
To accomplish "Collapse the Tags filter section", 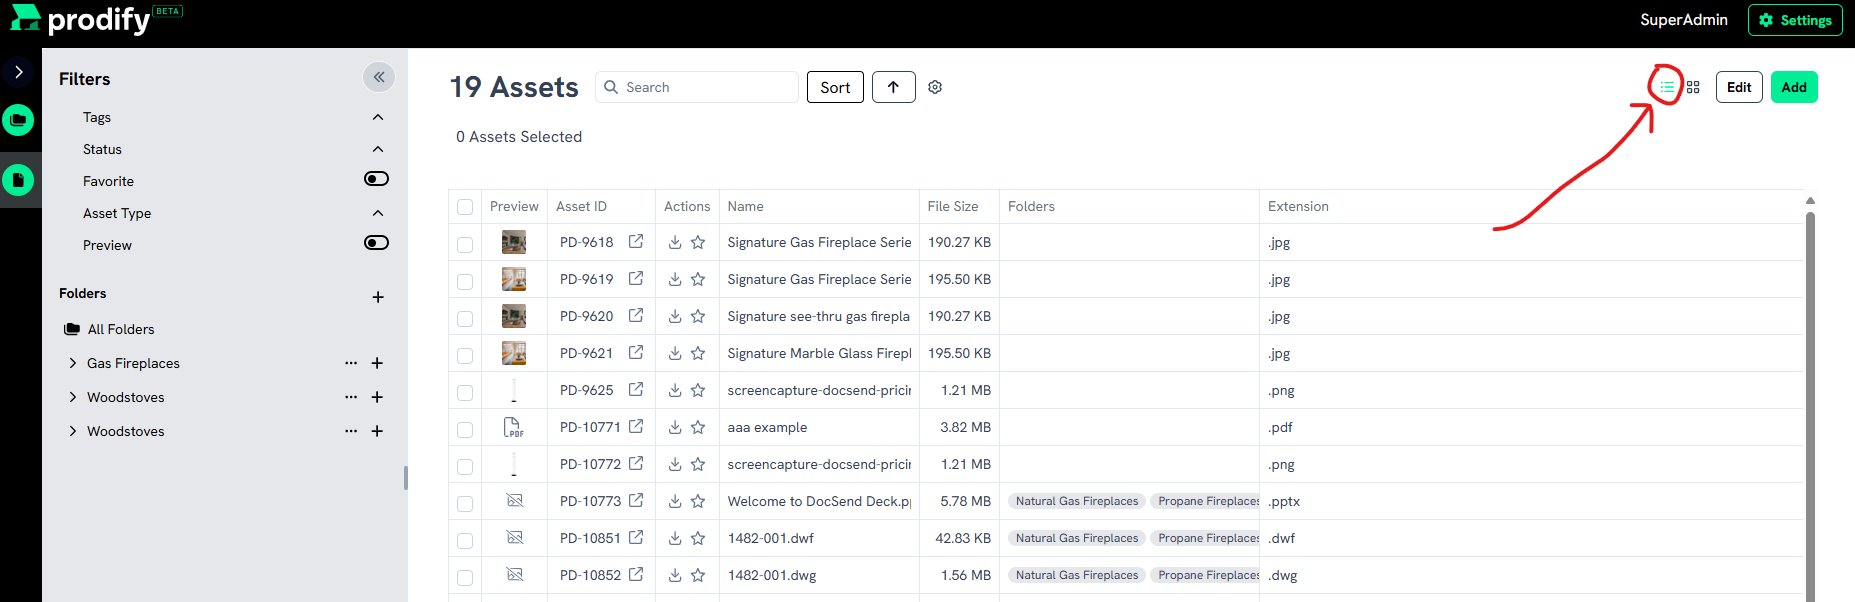I will (x=378, y=117).
